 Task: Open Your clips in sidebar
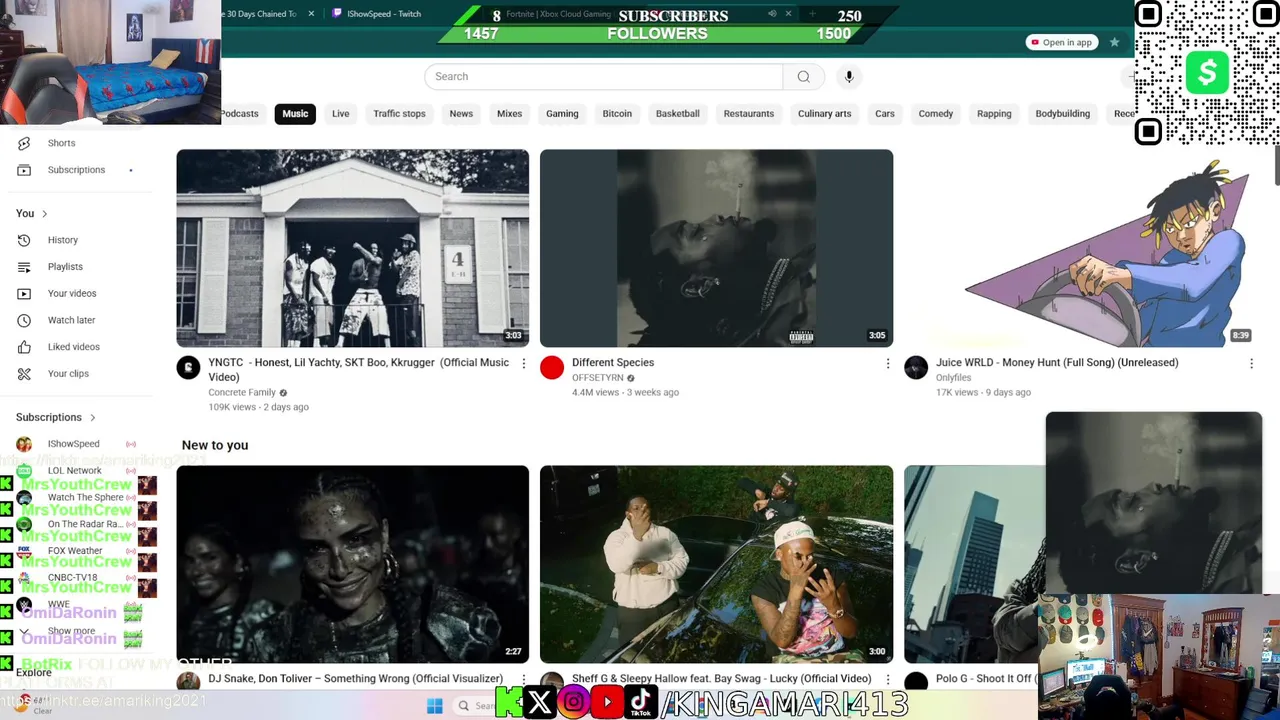pos(68,374)
